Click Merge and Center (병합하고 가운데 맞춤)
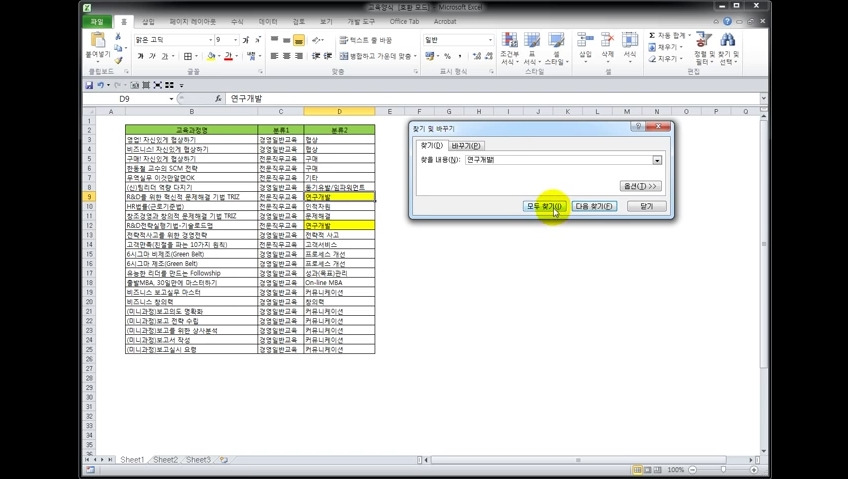 tap(378, 56)
